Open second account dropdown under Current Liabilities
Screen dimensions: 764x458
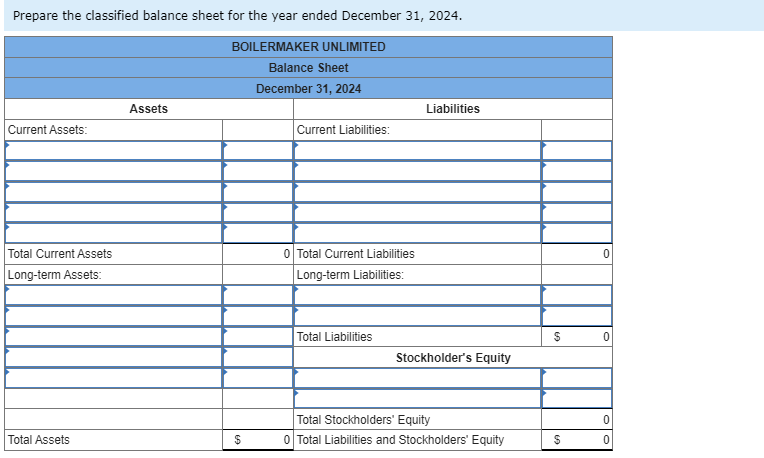point(417,171)
